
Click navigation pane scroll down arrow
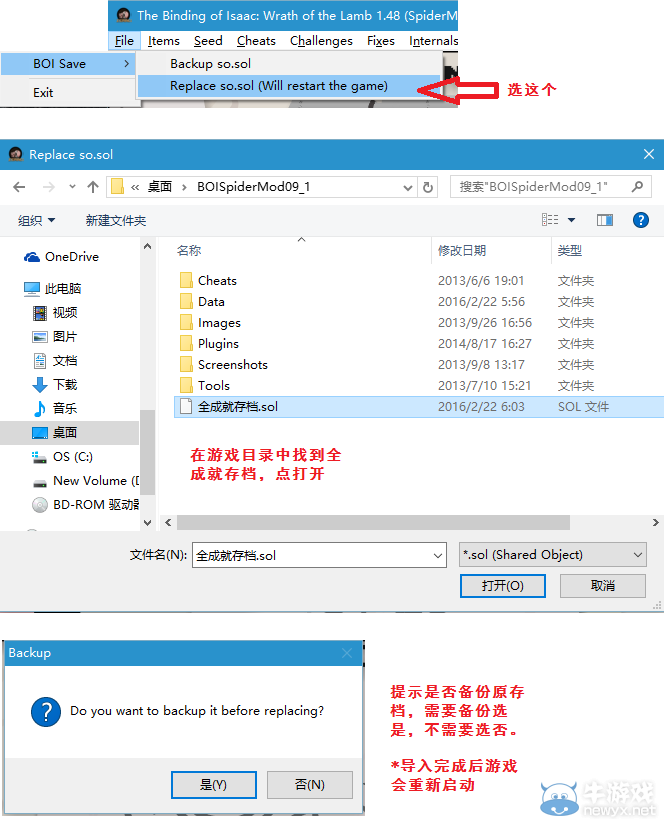[x=148, y=523]
